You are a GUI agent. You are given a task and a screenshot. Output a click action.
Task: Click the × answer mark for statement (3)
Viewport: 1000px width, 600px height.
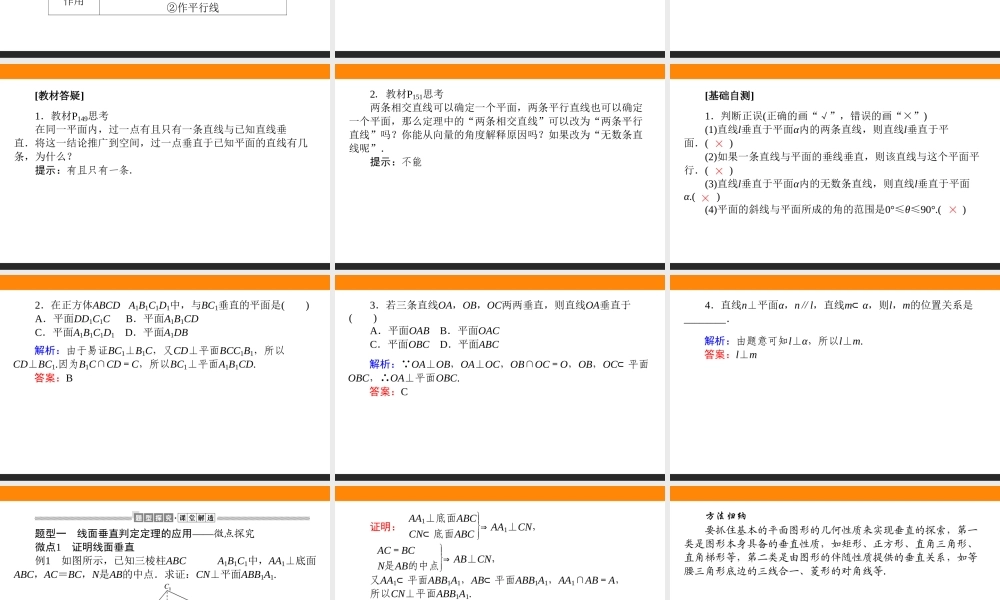point(705,198)
